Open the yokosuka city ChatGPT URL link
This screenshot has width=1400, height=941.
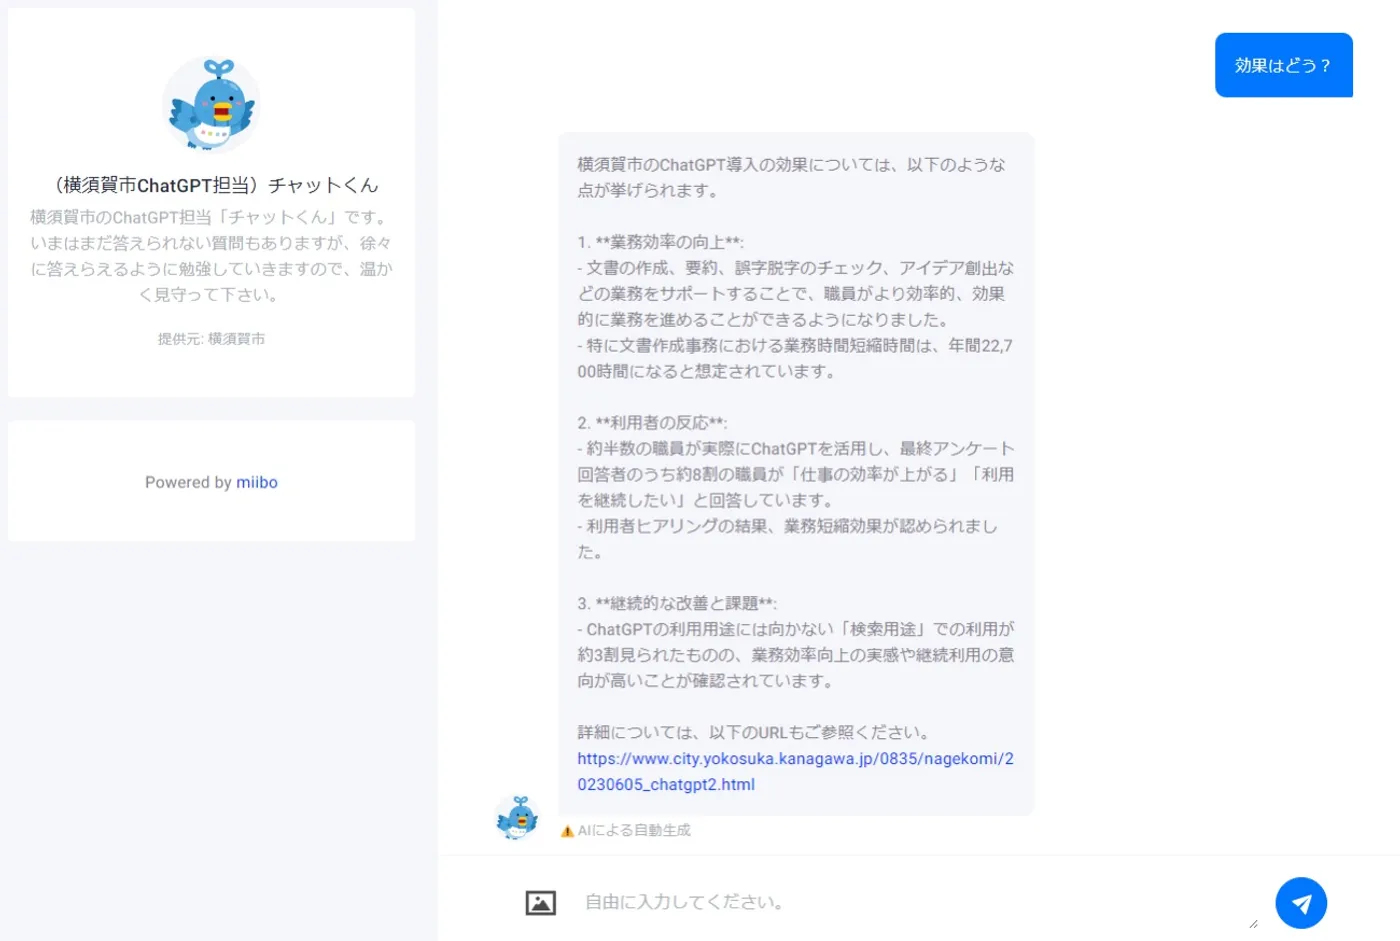795,772
